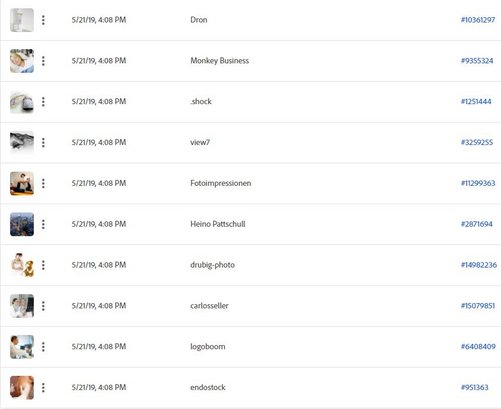Screen dimensions: 501x409
Task: Open the three-dot menu for the view7 row
Action: 43,143
